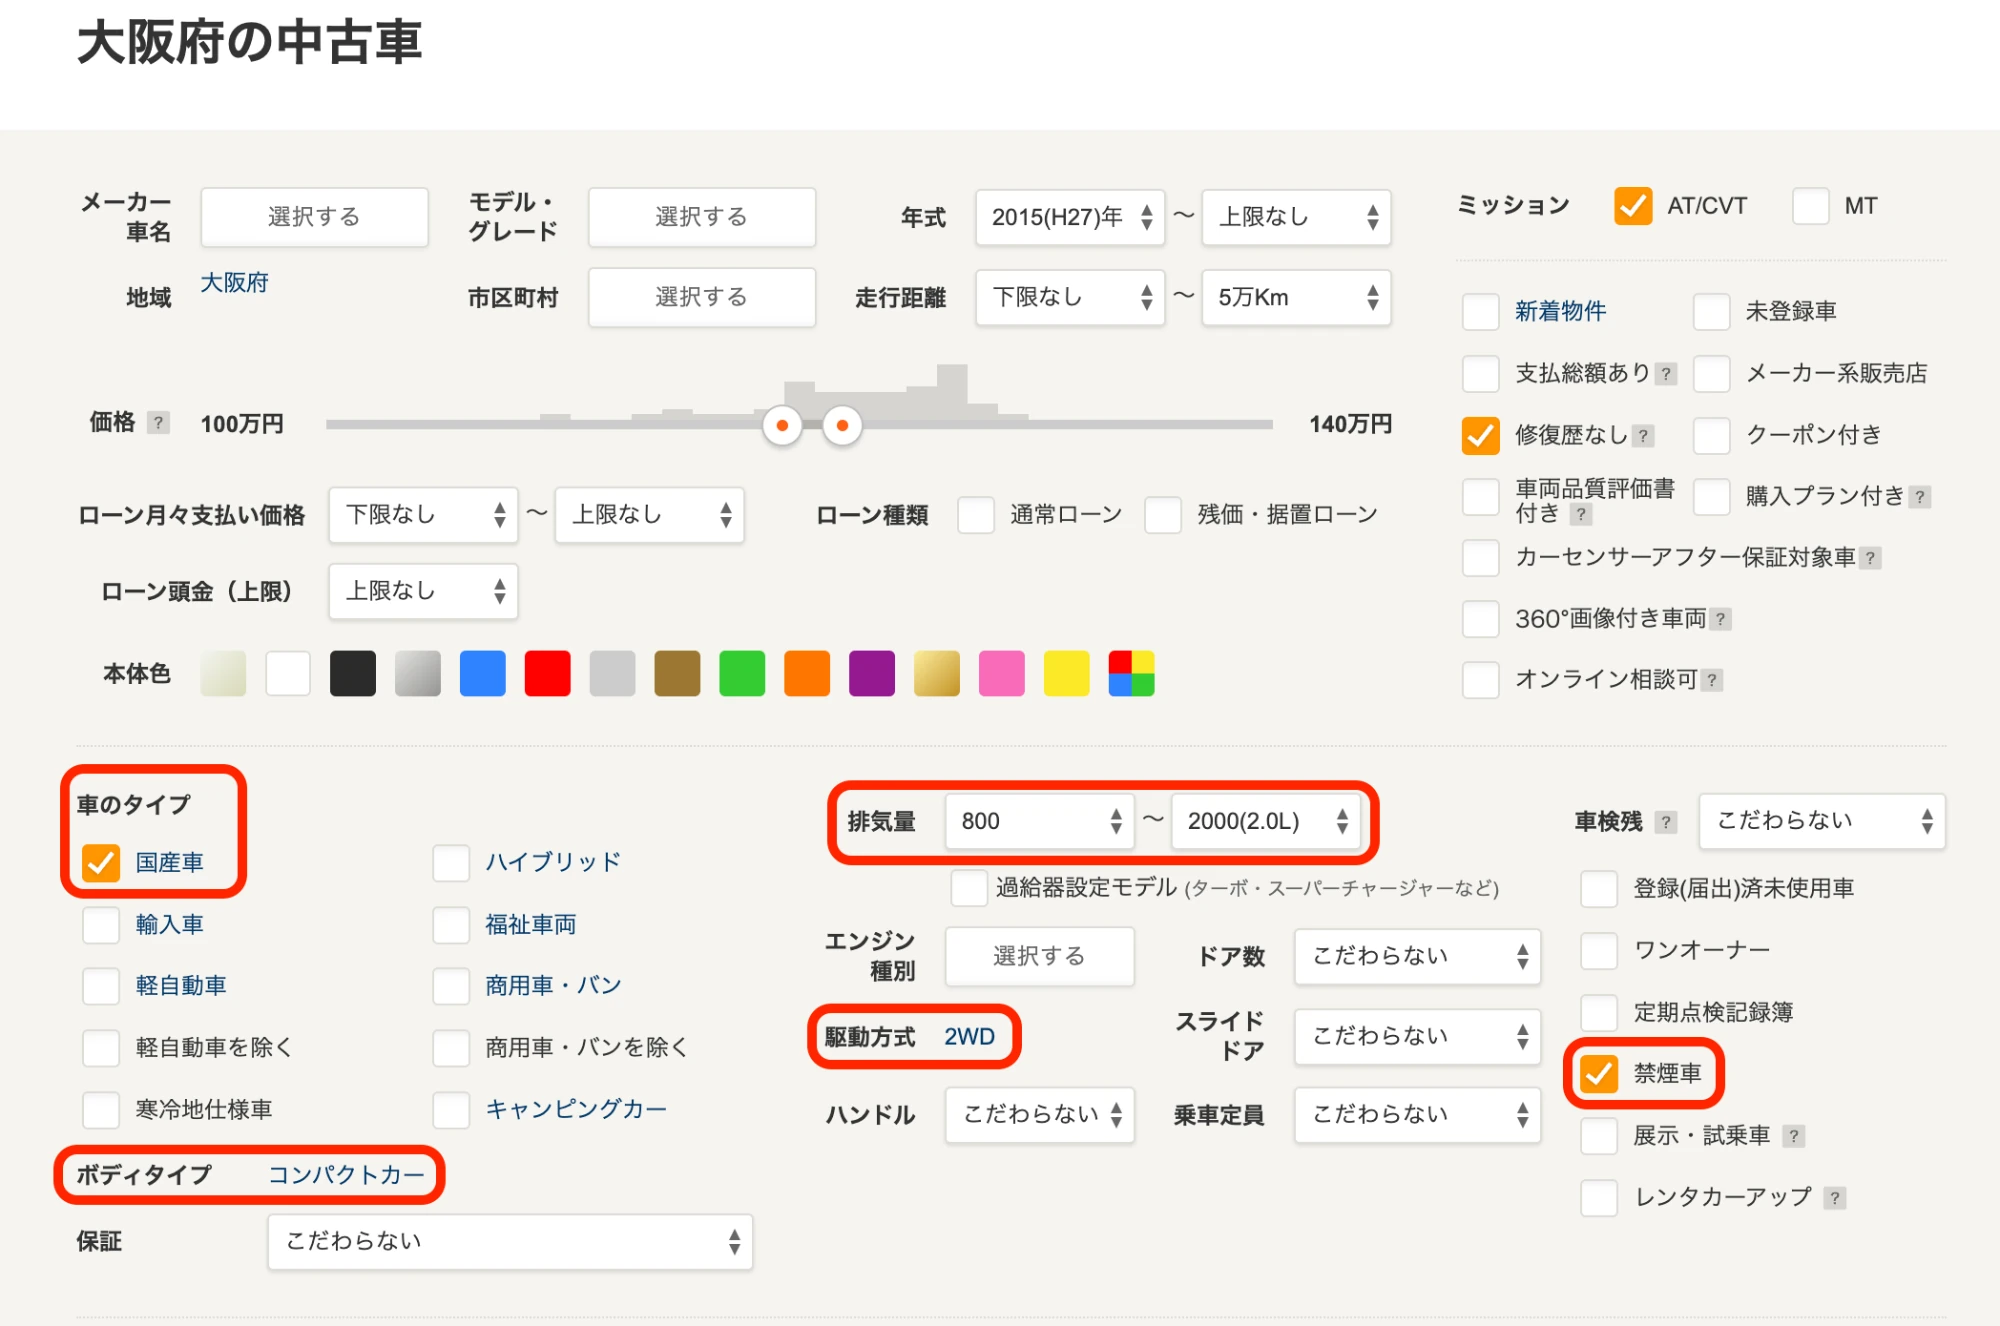Uncheck the AT/CVT mission checkbox
The width and height of the screenshot is (2000, 1326).
coord(1633,206)
